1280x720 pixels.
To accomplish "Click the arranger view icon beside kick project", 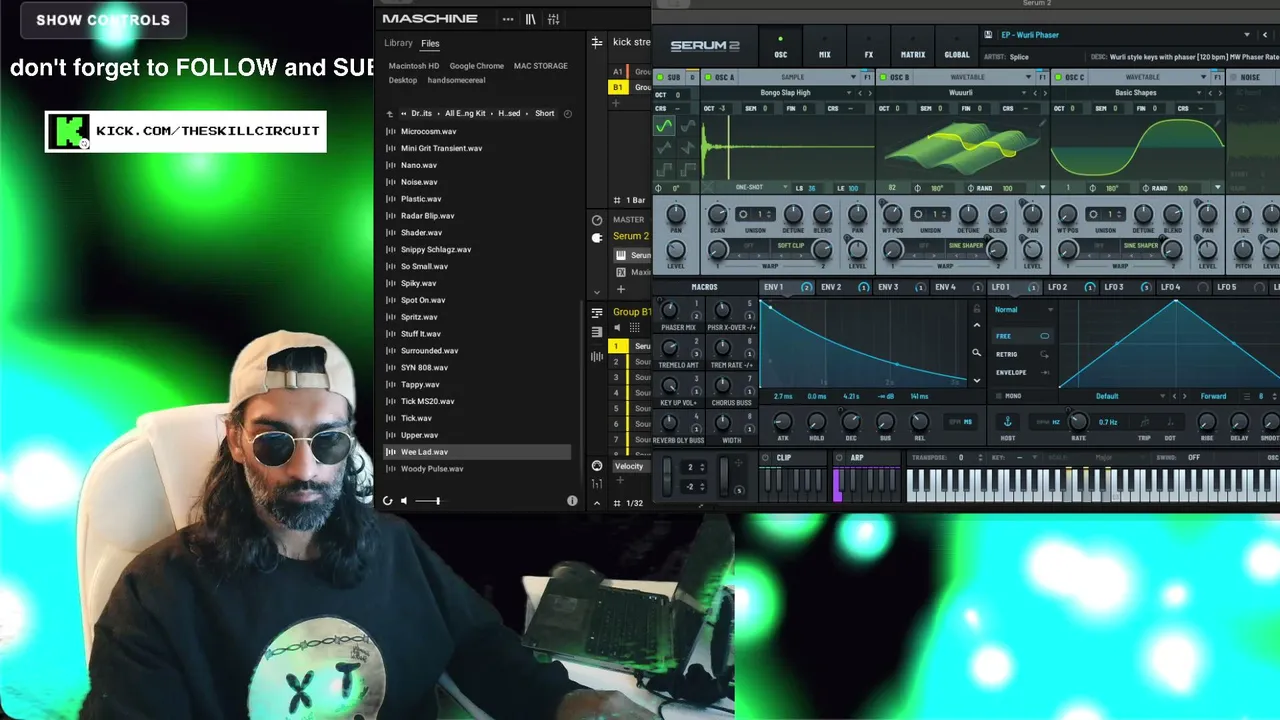I will pyautogui.click(x=597, y=42).
